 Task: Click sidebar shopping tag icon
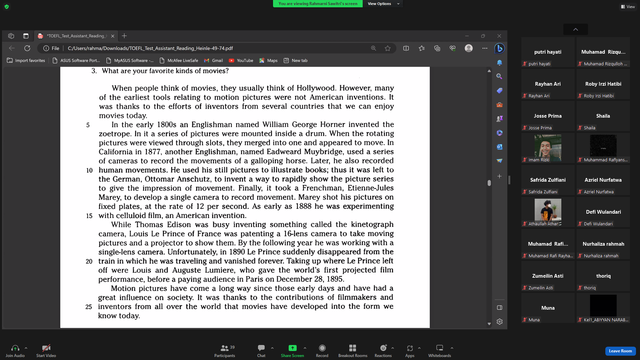coord(499,91)
